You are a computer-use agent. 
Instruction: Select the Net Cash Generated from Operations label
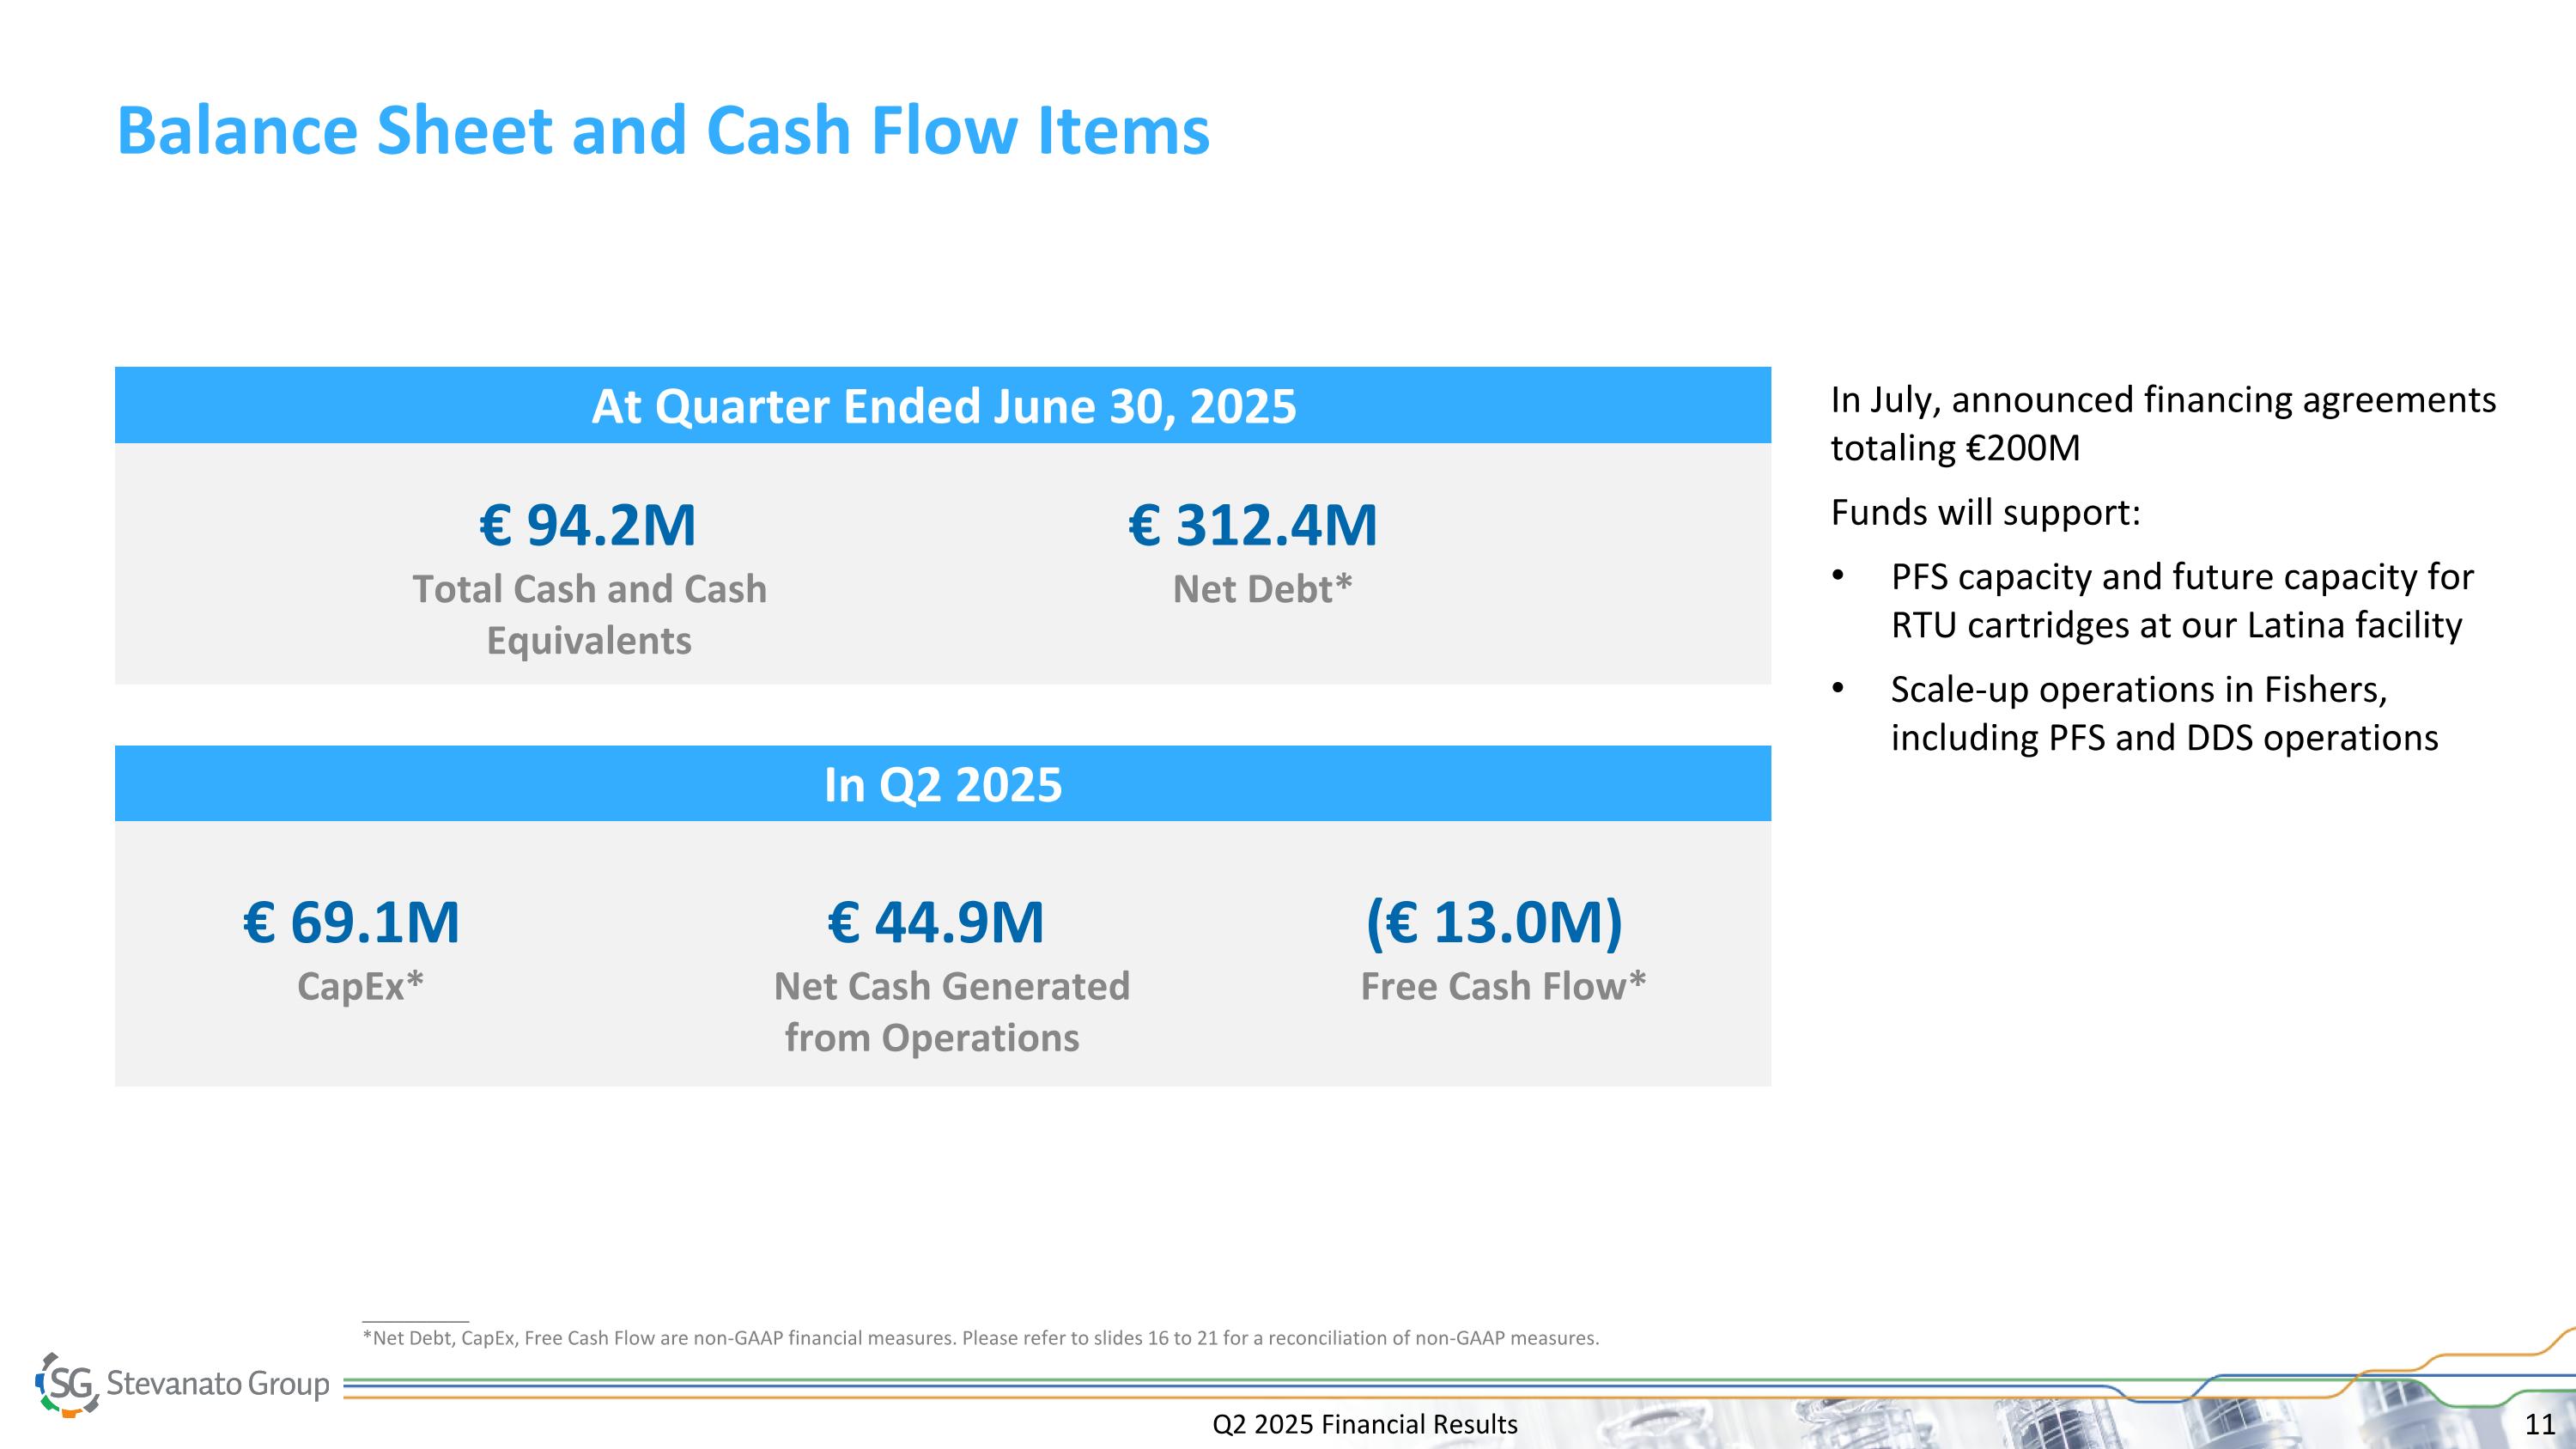[951, 1011]
